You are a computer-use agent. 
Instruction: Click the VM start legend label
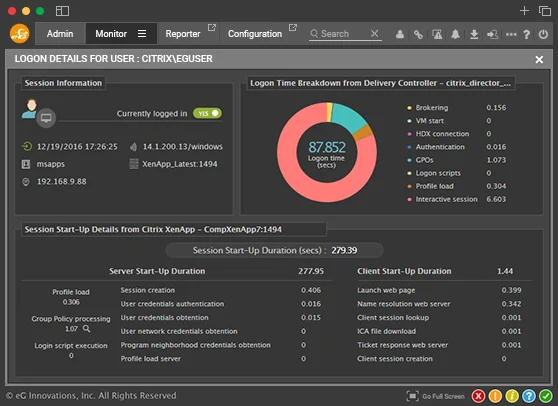[x=430, y=121]
